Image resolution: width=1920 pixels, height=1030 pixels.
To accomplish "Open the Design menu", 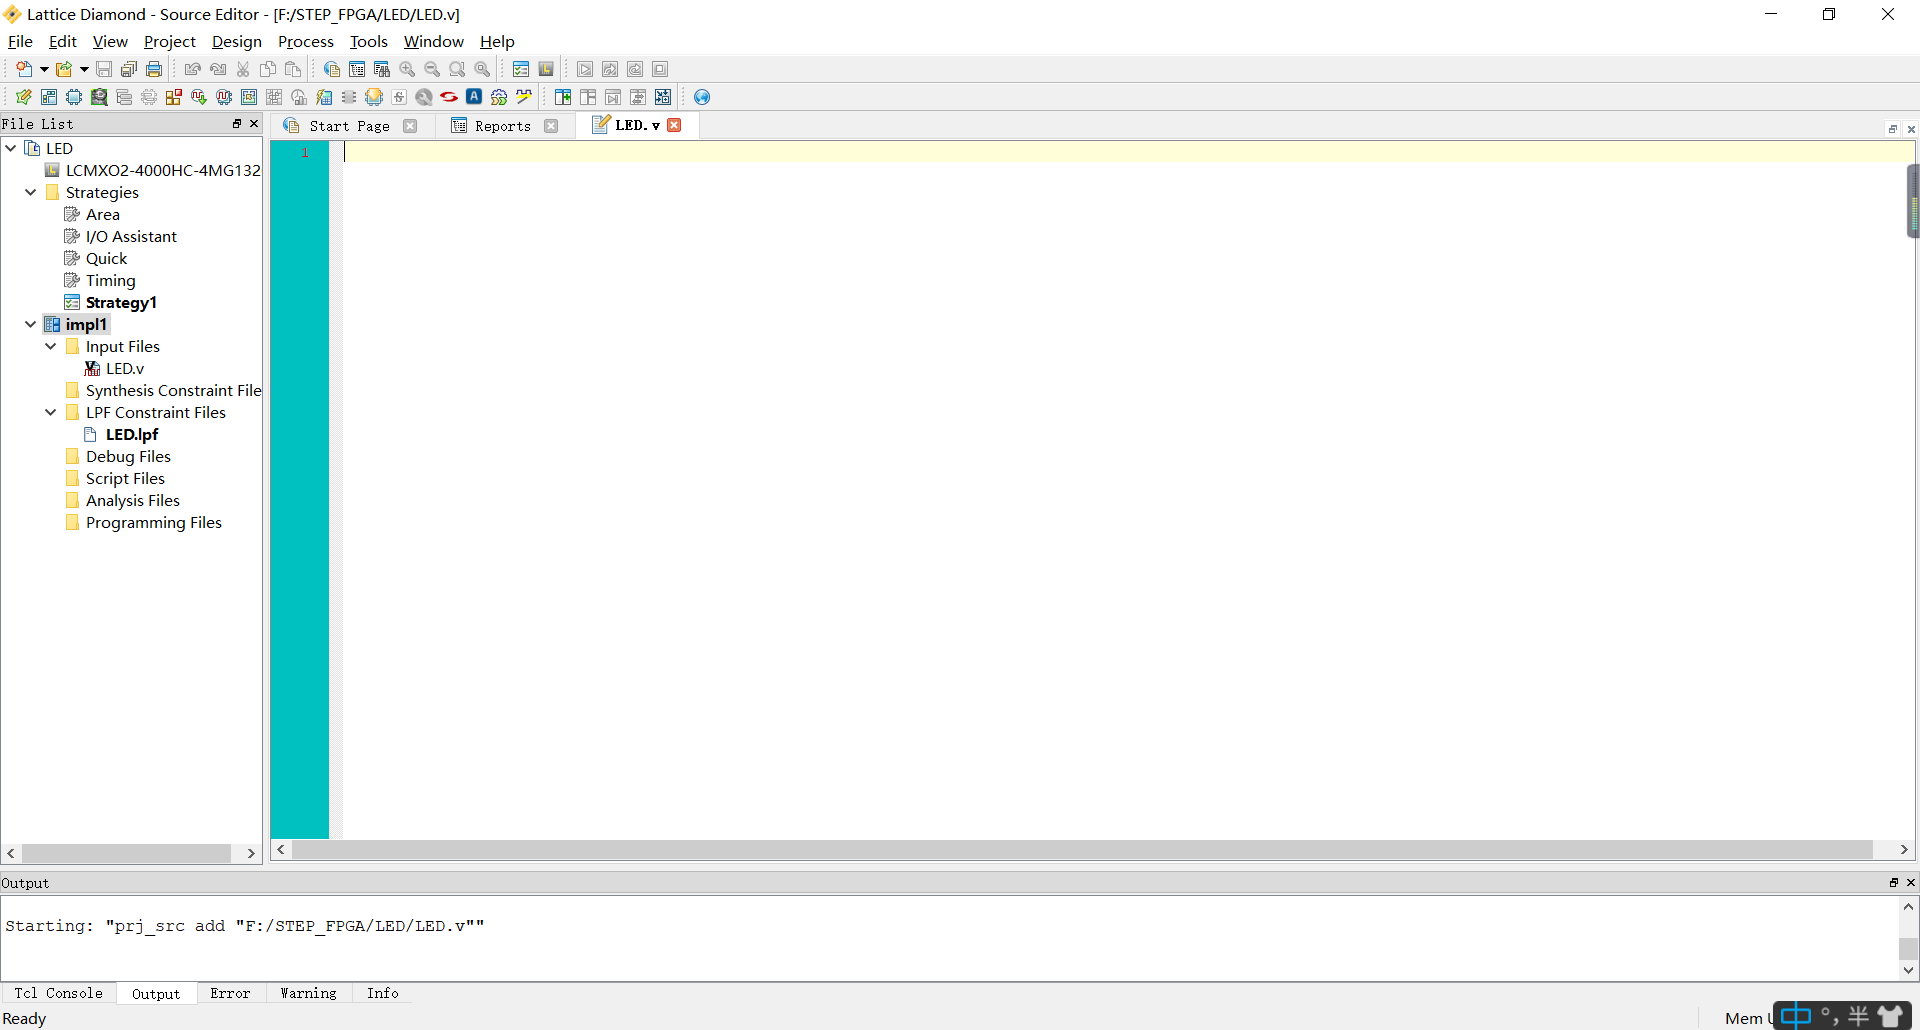I will tap(236, 42).
